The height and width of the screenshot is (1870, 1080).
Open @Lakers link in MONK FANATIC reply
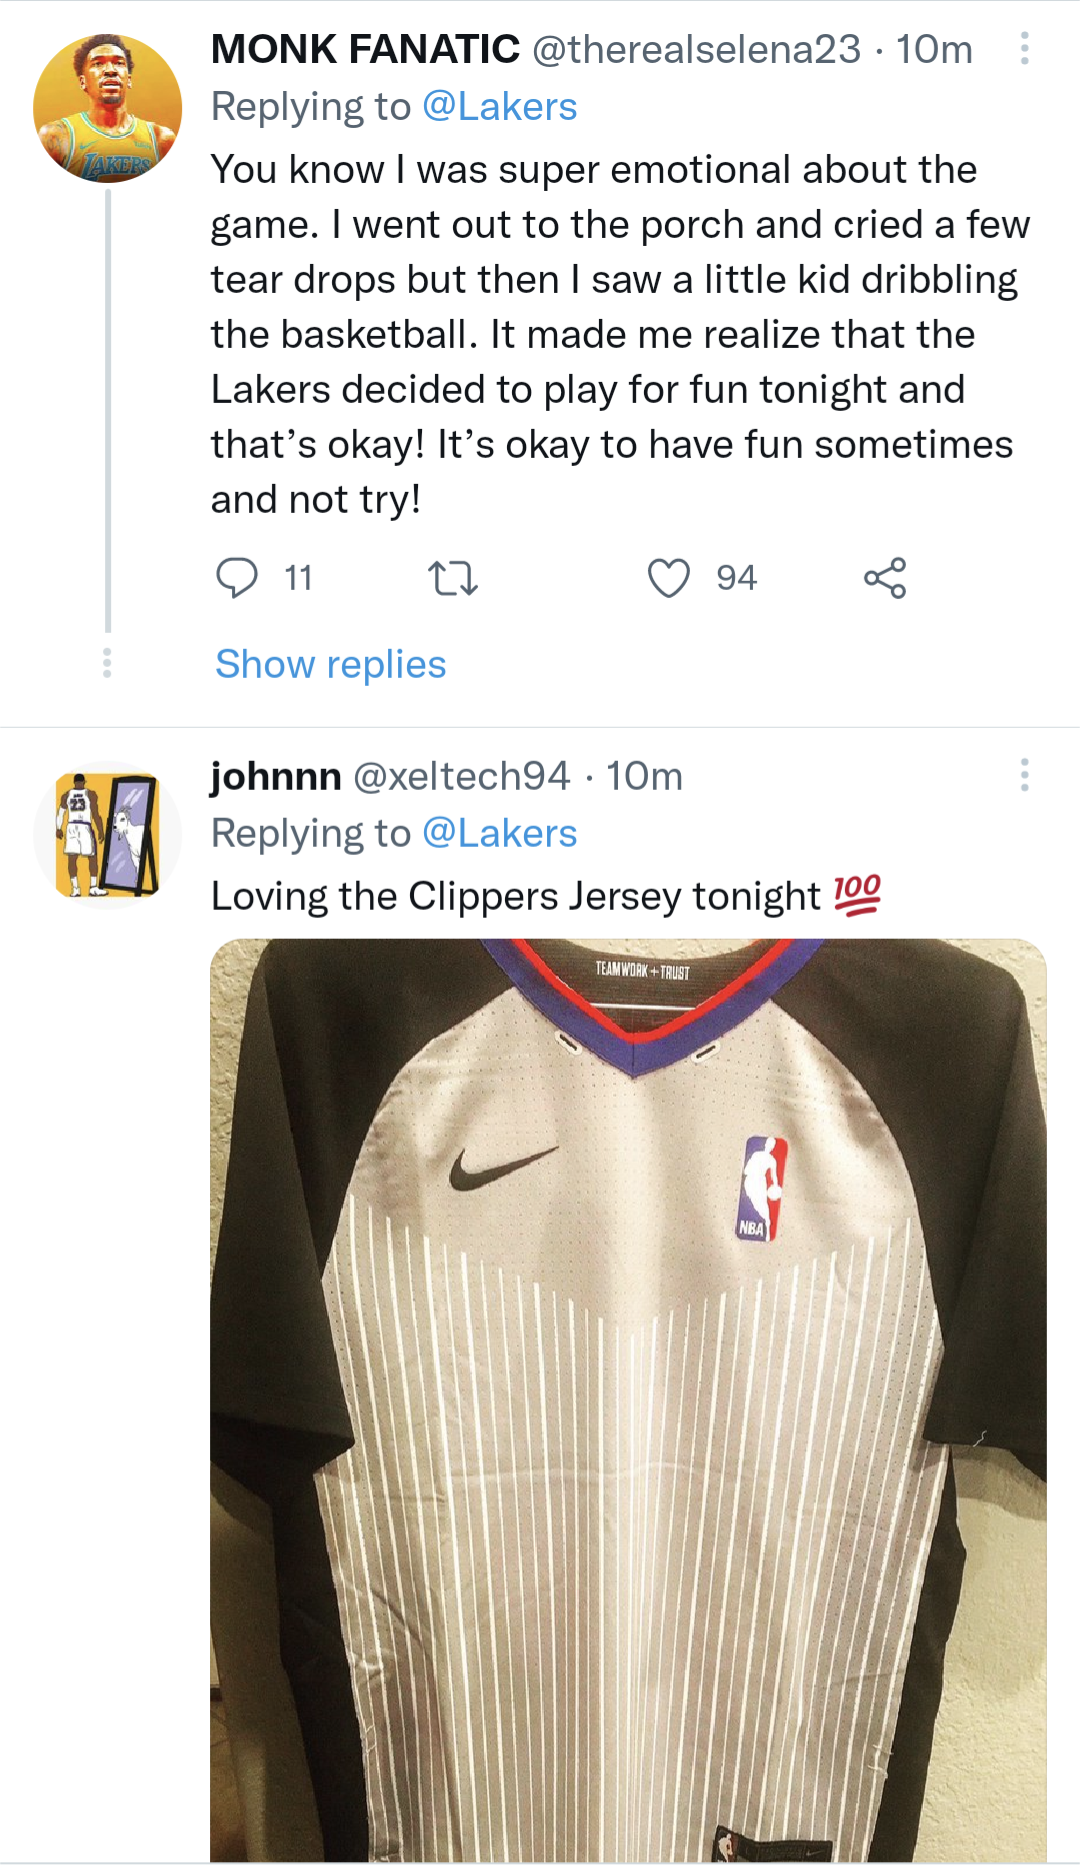pyautogui.click(x=499, y=107)
